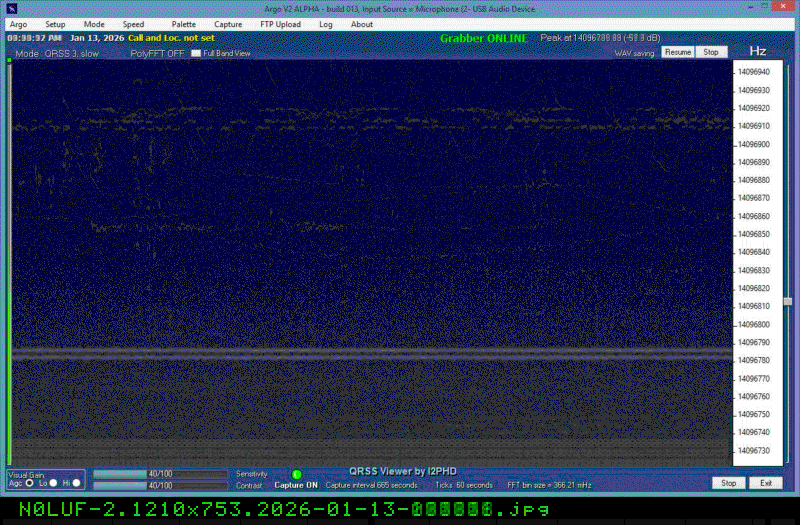Open the Speed menu
Viewport: 800px width, 525px height.
click(133, 24)
